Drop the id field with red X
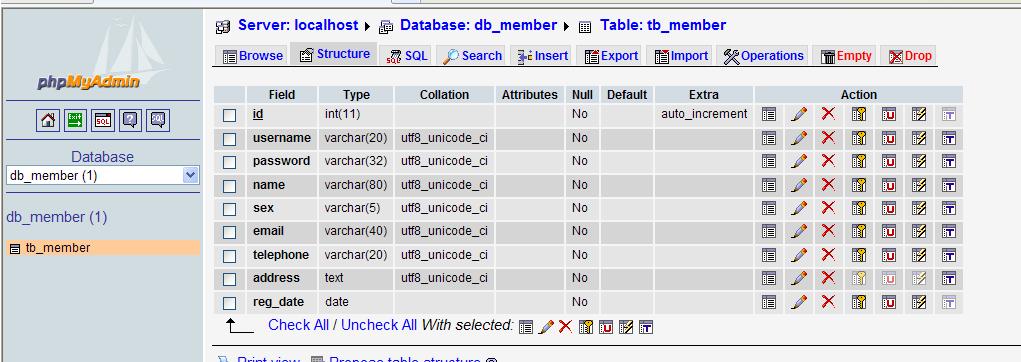The height and width of the screenshot is (362, 1021). coord(828,114)
